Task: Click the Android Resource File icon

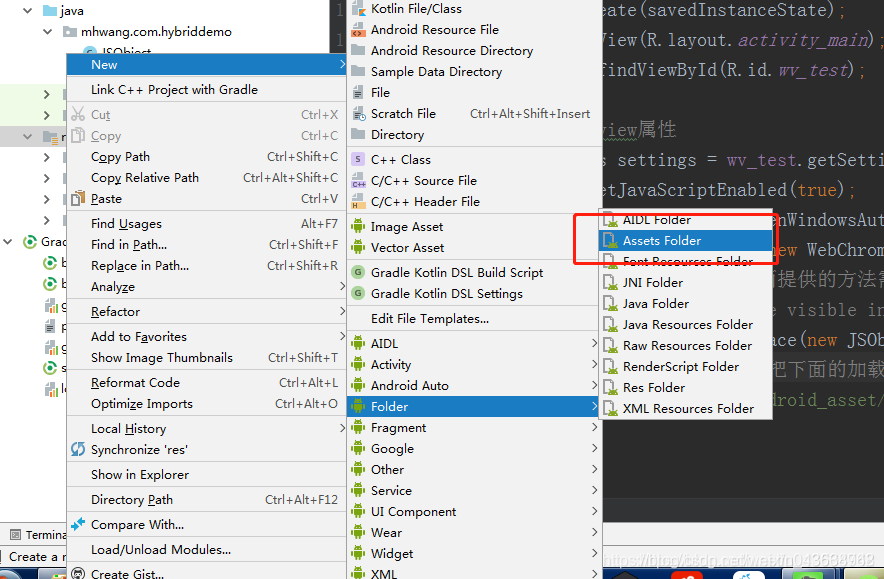Action: [x=358, y=30]
